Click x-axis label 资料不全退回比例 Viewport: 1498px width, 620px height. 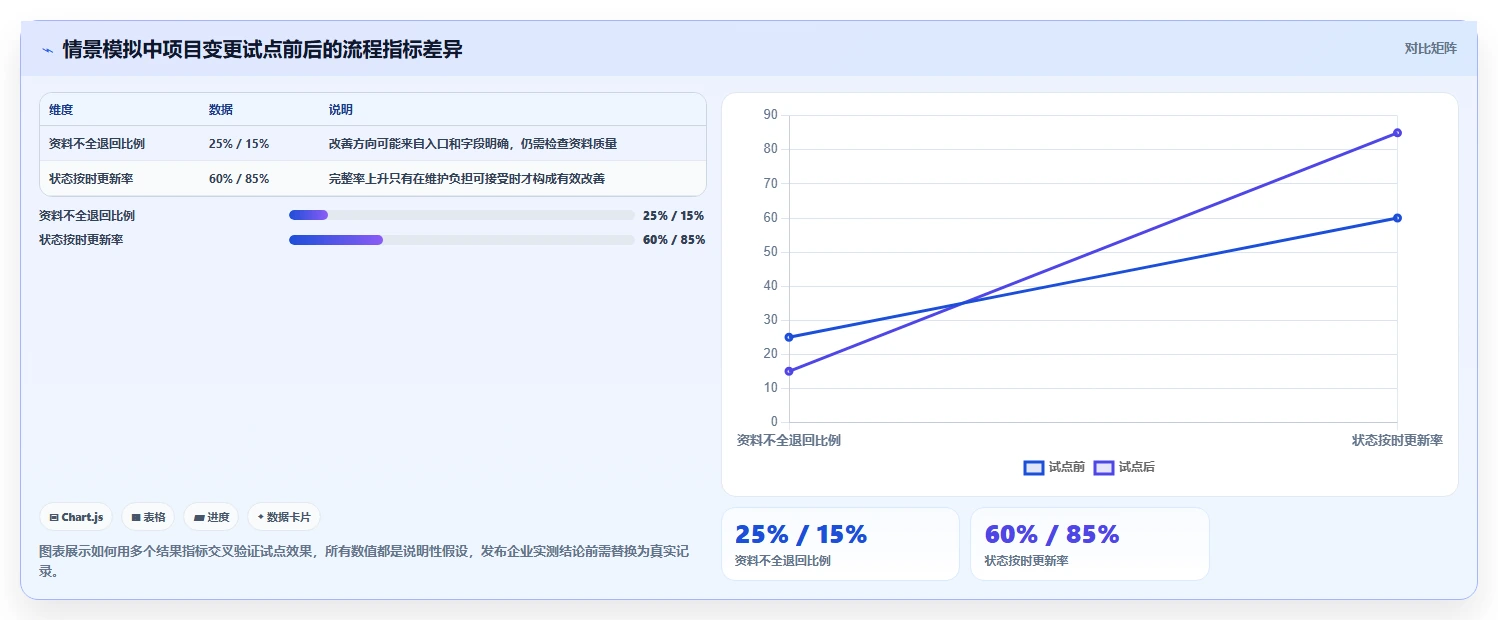tap(789, 440)
